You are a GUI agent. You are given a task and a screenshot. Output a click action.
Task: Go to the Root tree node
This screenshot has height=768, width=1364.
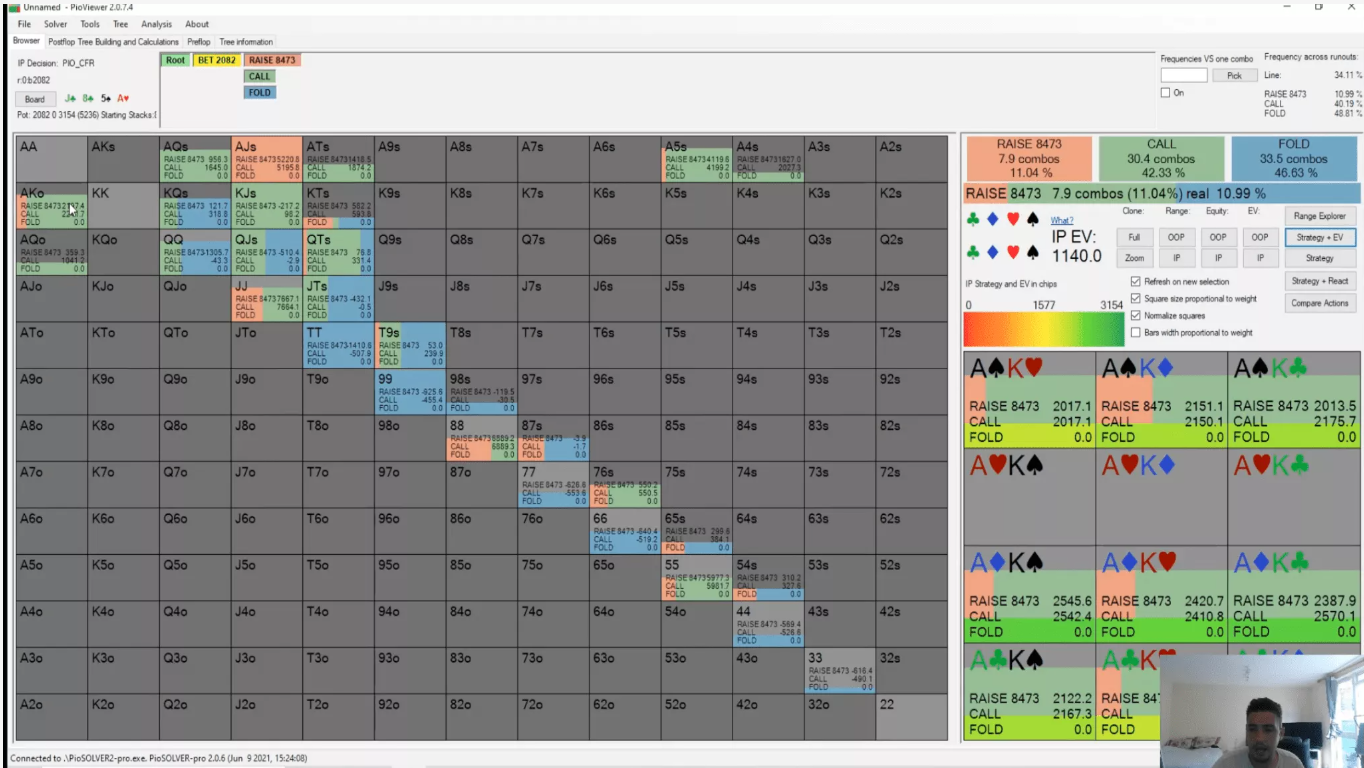point(175,60)
